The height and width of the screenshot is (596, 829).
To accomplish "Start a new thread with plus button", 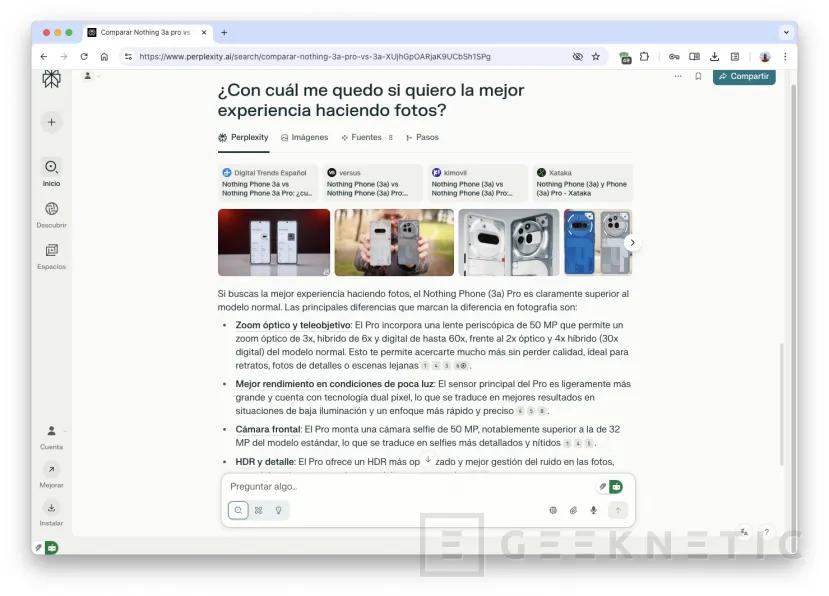I will pos(51,122).
